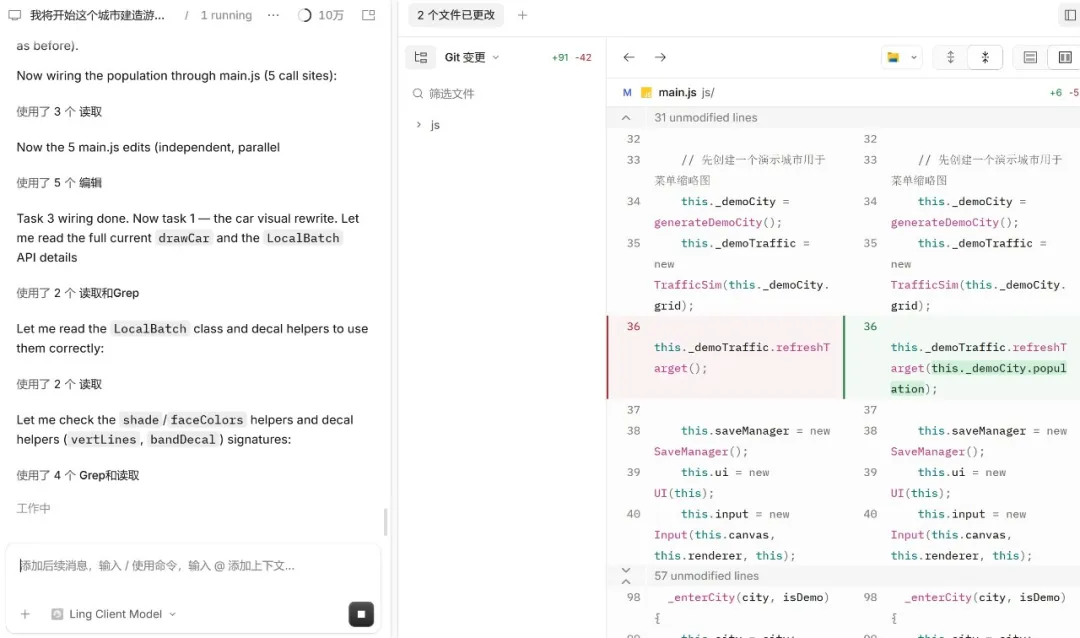Expand '使用了 3 个 读取' step

[59, 112]
